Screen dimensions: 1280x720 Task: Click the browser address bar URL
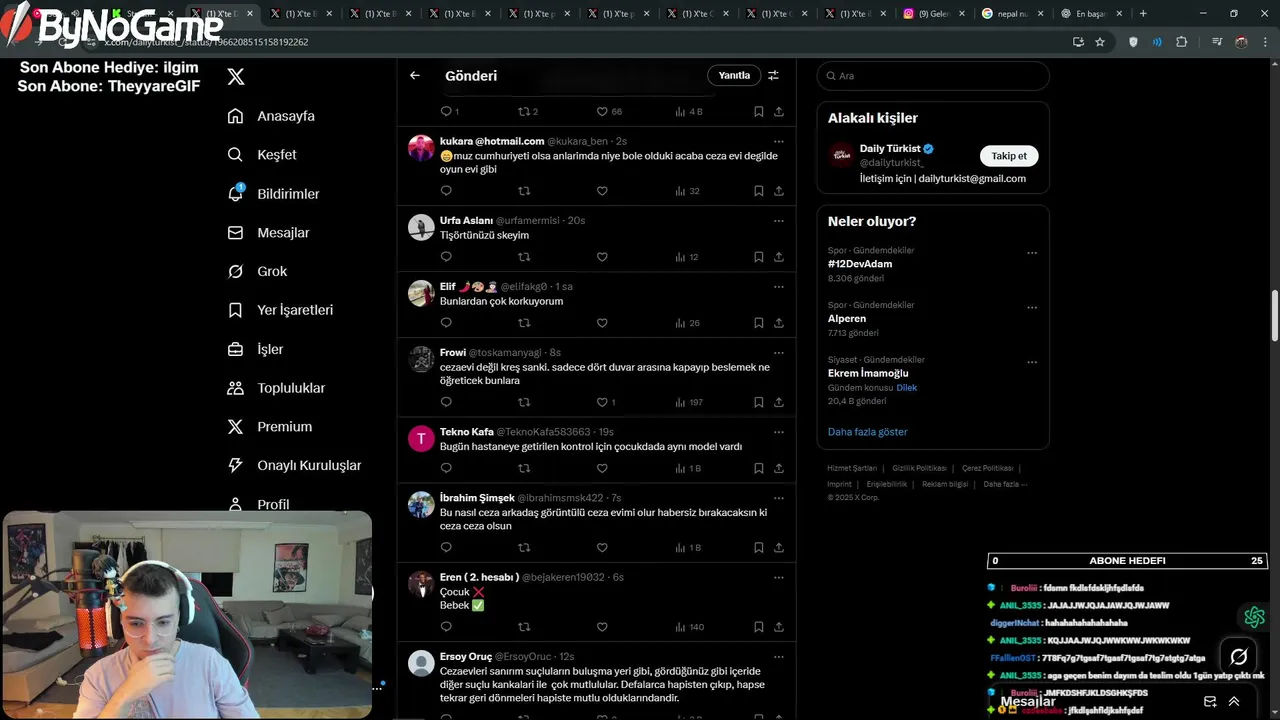[207, 42]
